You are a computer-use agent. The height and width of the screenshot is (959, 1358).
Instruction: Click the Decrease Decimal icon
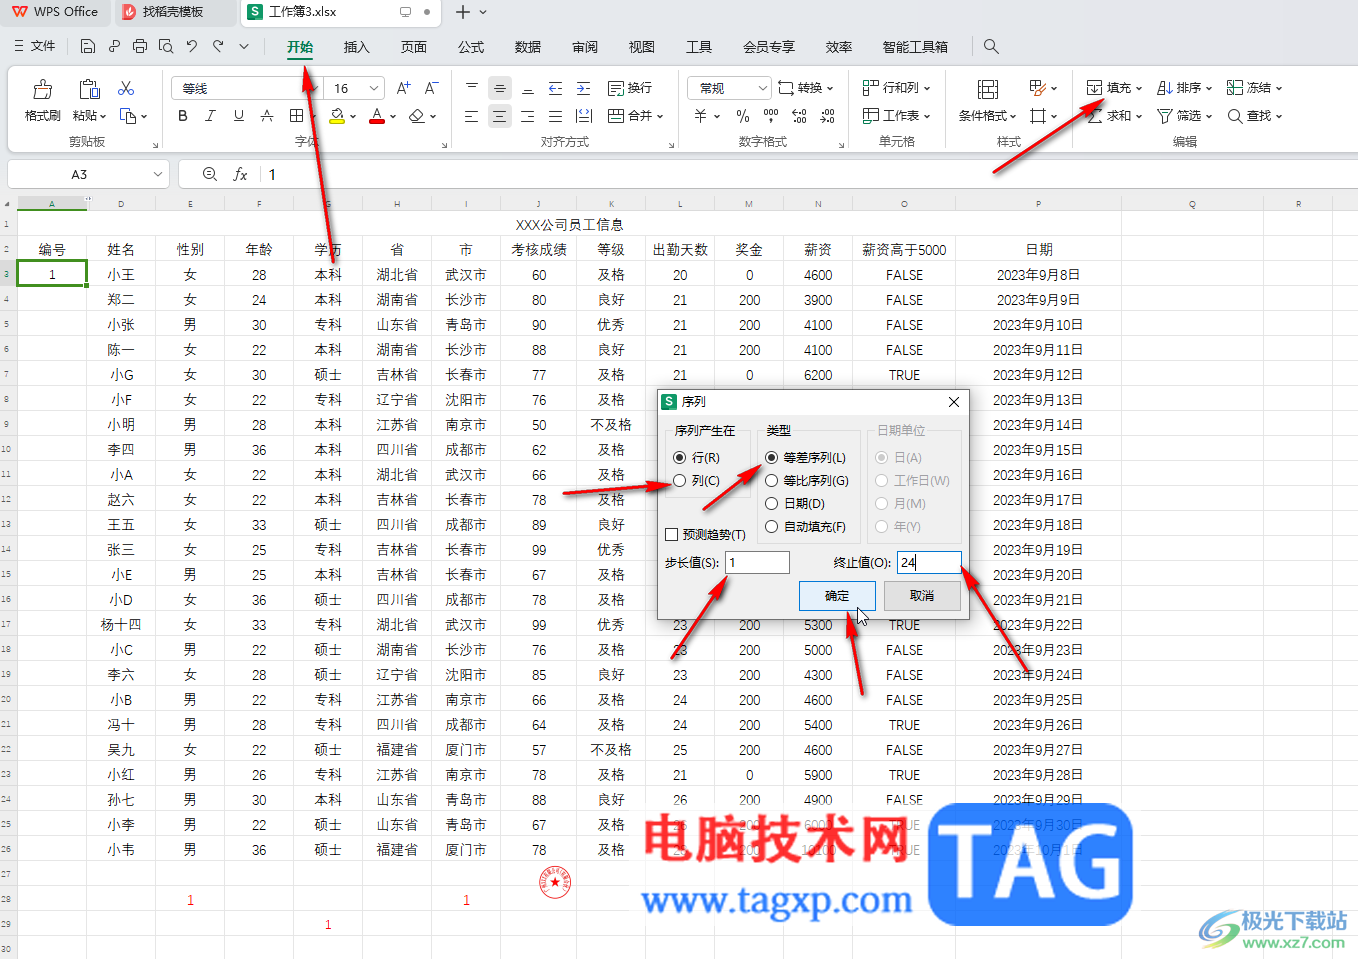828,116
